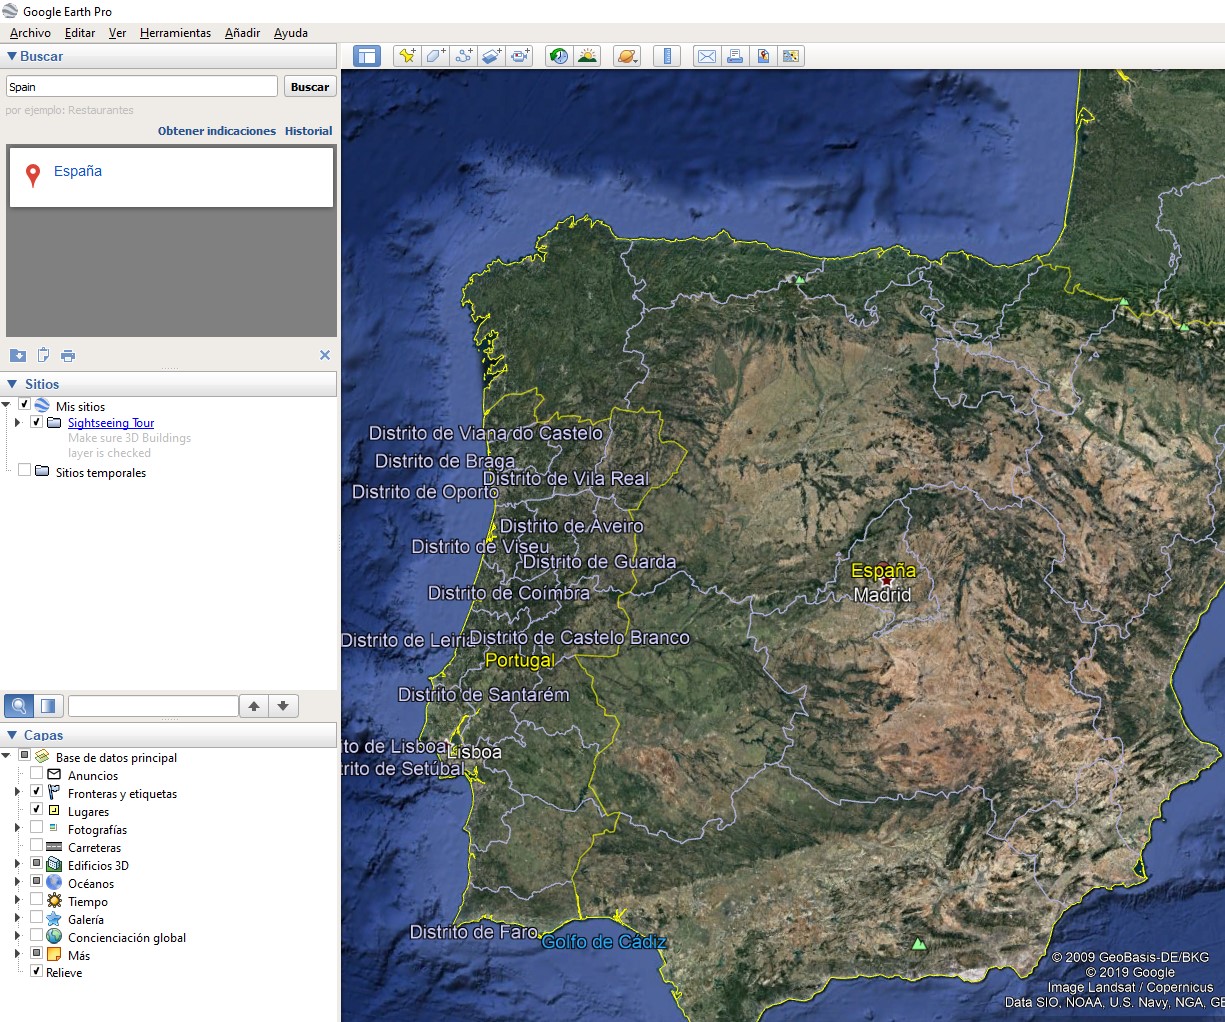Check the Sitios temporales checkbox
Screen dimensions: 1225x1022
24,470
